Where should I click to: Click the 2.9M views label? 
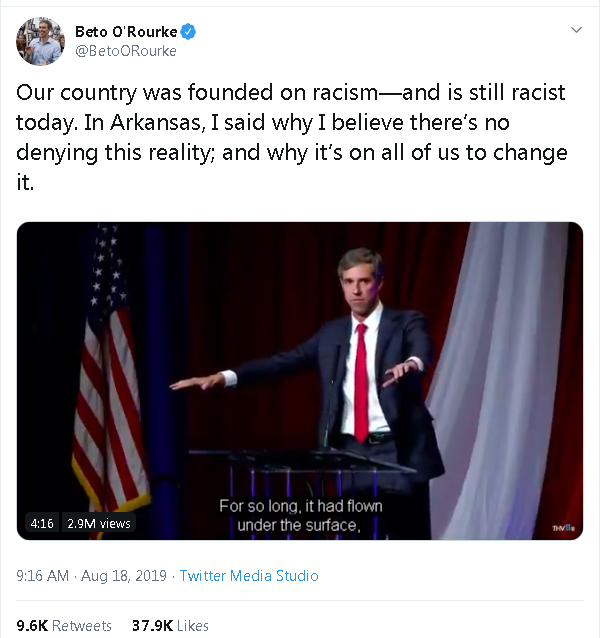[99, 523]
